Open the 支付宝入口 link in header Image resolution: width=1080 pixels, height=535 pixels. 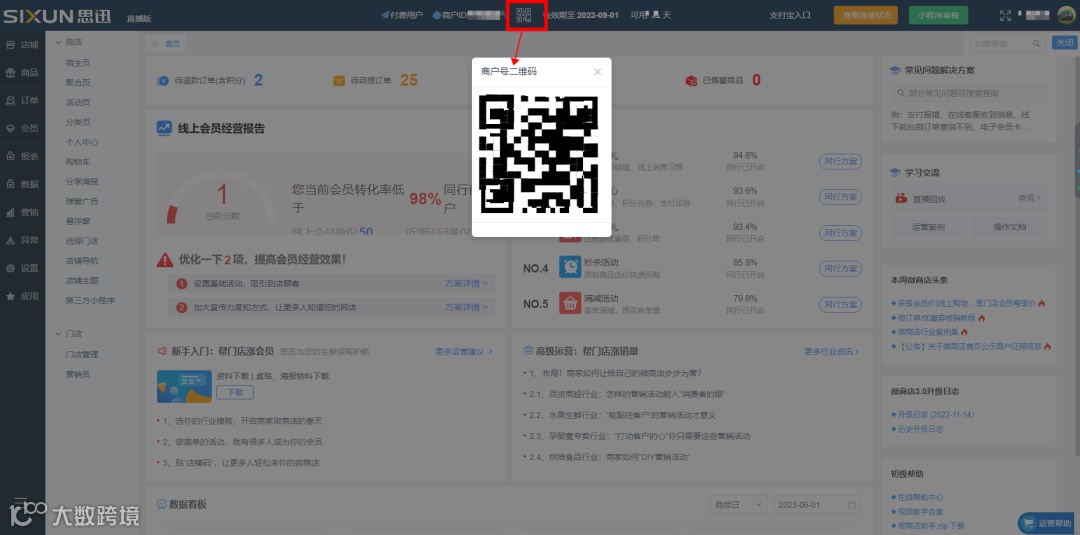click(x=790, y=15)
